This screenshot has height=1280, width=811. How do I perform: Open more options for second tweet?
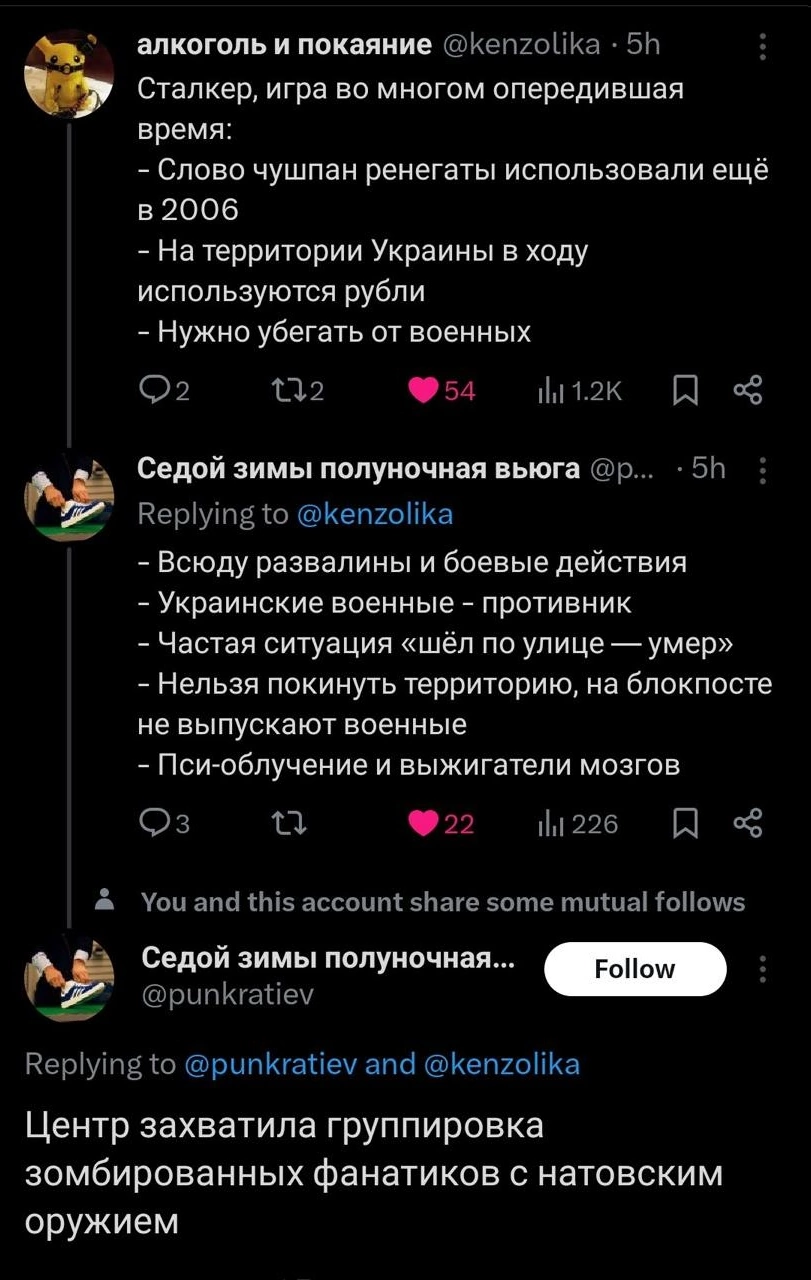[764, 470]
